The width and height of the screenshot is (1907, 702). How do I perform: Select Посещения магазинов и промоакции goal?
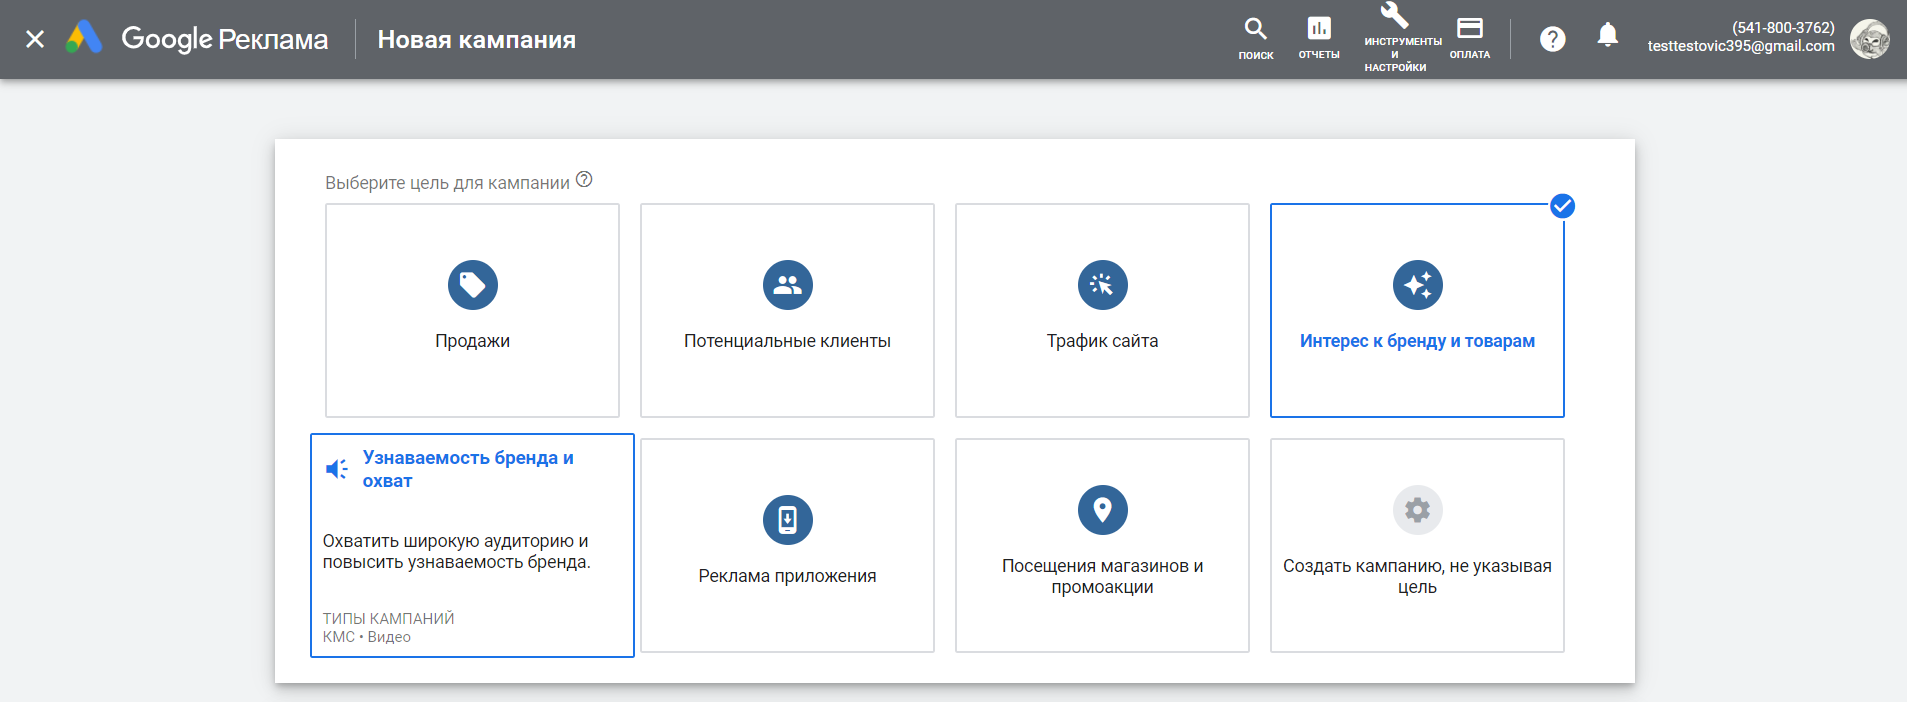pyautogui.click(x=1102, y=545)
